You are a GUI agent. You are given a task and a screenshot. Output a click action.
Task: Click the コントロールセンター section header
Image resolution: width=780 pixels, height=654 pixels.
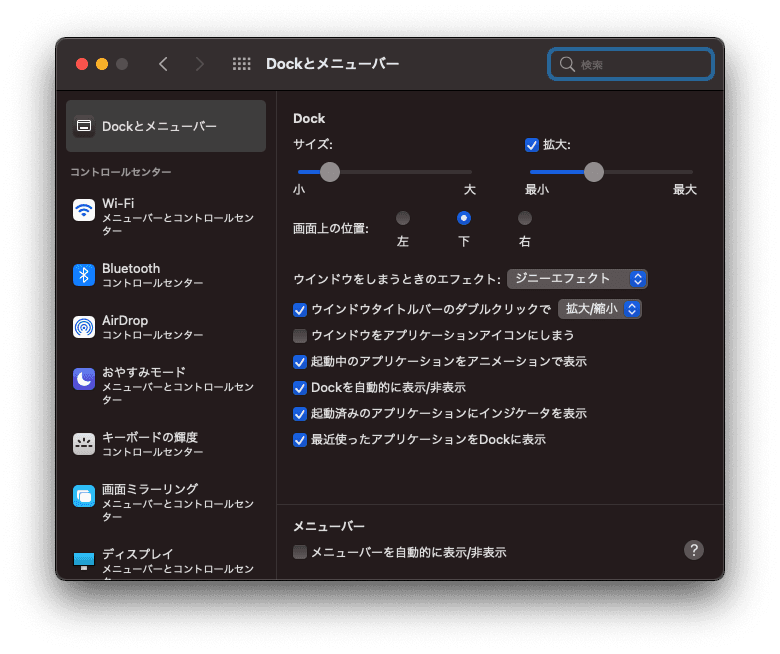click(x=120, y=172)
